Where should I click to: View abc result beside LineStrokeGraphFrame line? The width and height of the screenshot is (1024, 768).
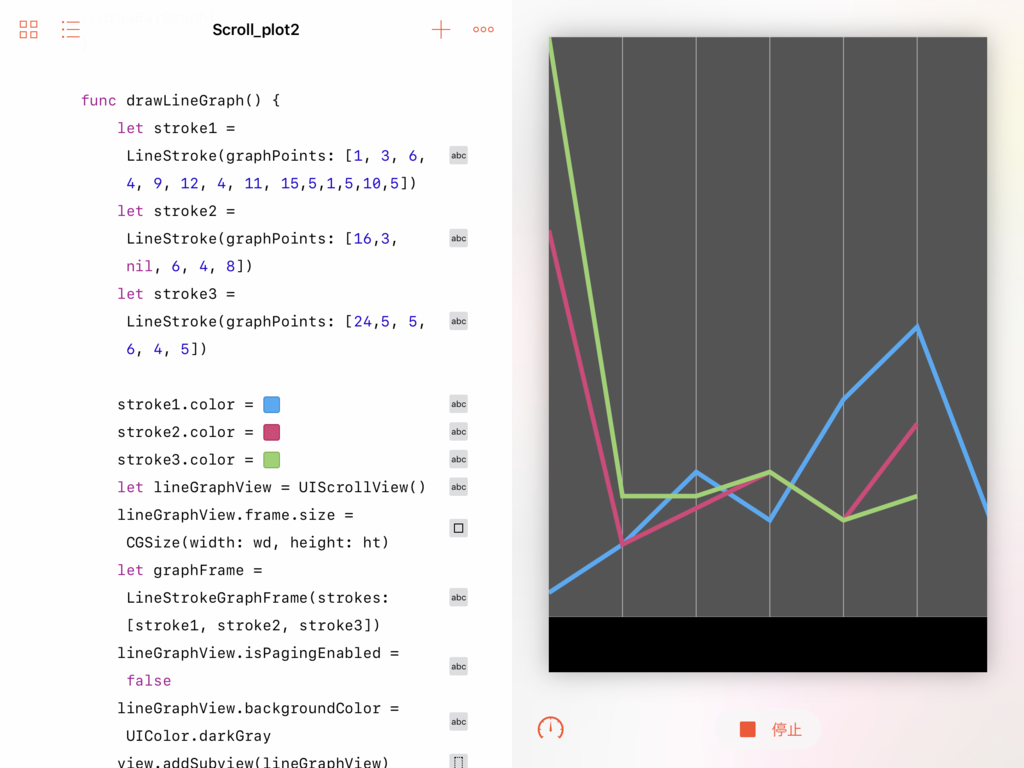point(458,598)
